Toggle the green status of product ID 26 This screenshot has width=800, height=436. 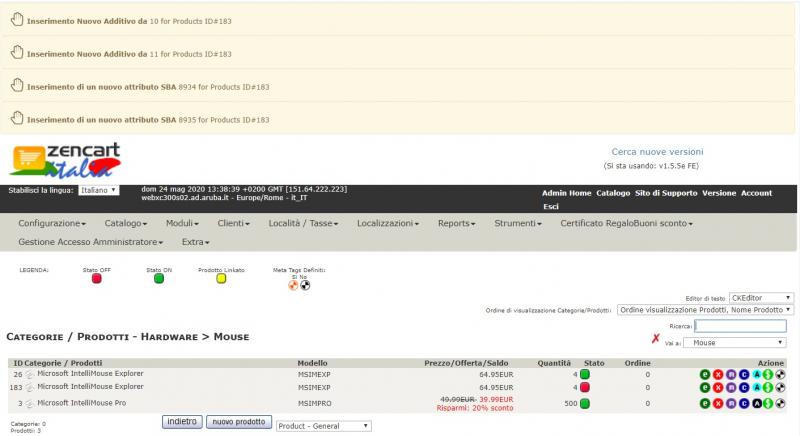(x=585, y=374)
